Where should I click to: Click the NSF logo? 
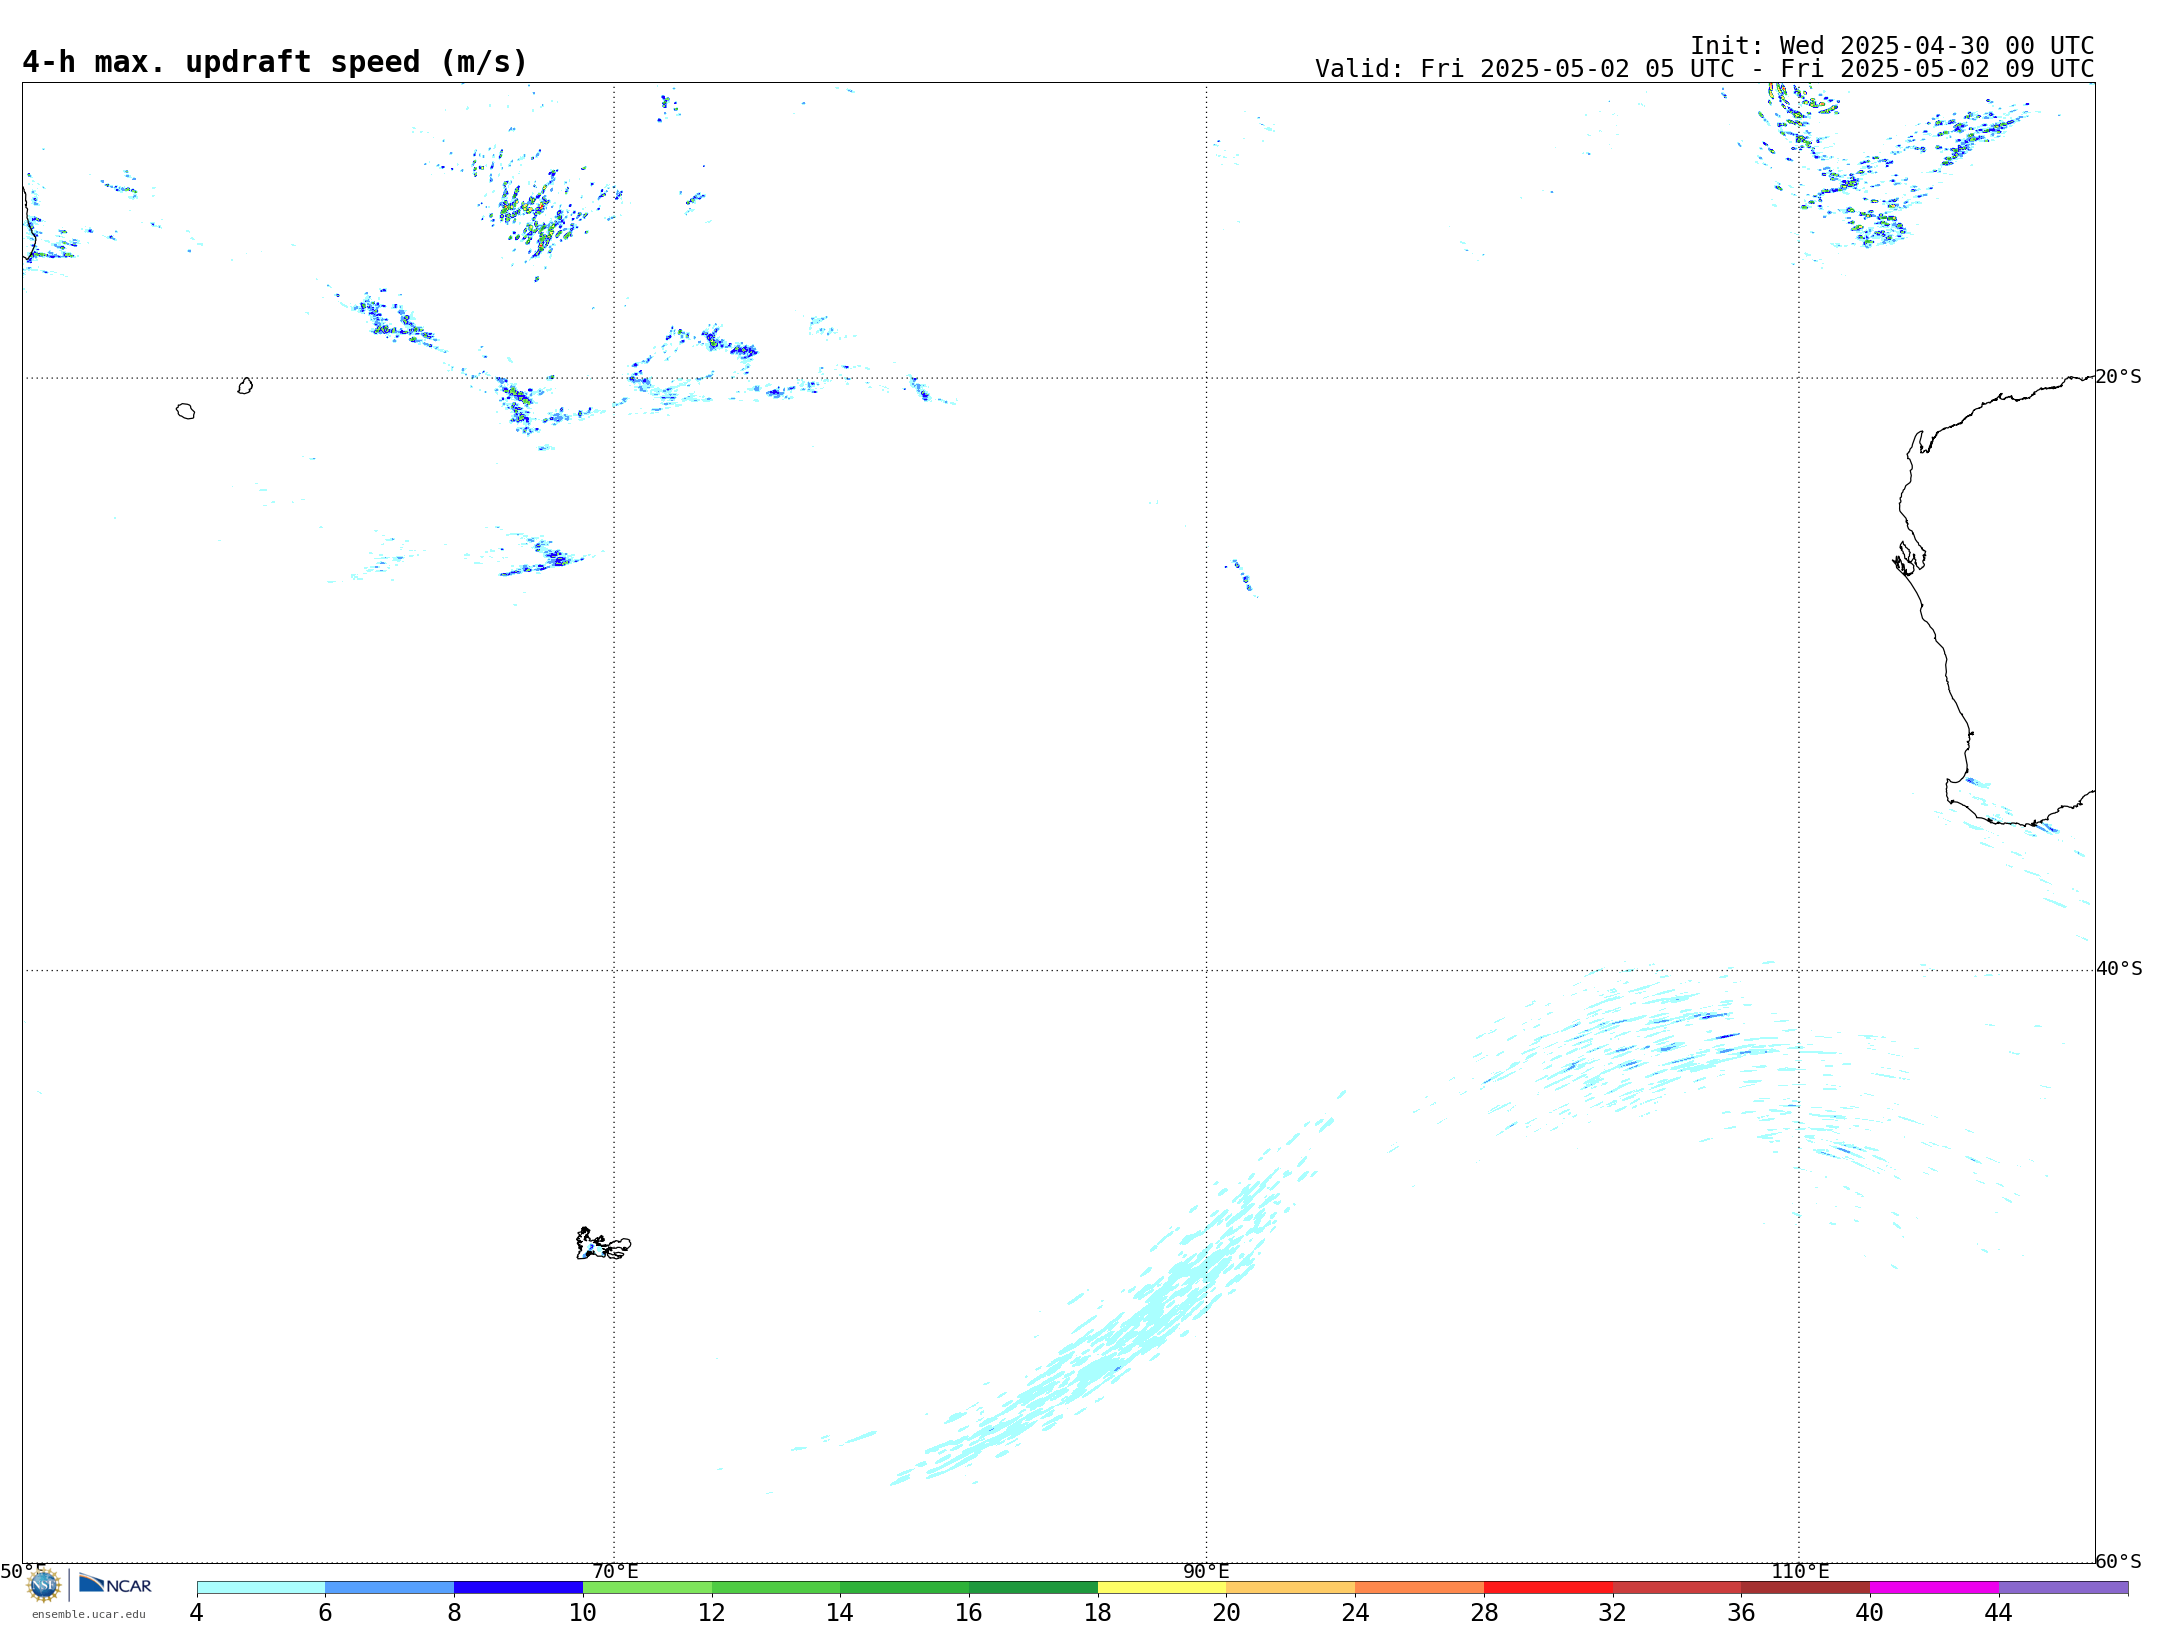click(x=44, y=1585)
